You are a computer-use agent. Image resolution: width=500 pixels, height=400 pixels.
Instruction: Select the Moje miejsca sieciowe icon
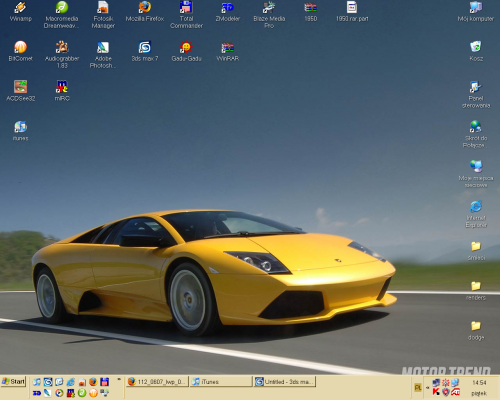click(476, 174)
